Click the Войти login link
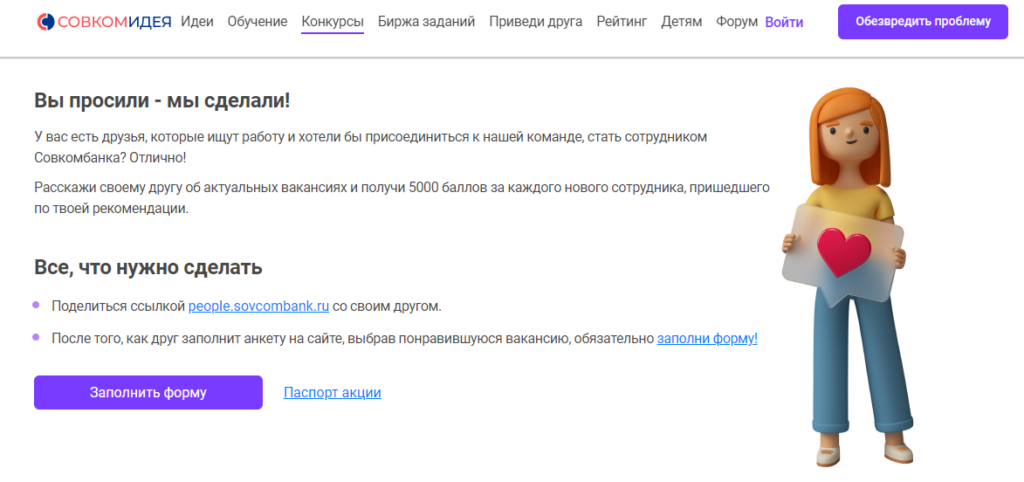The height and width of the screenshot is (482, 1024). pos(784,21)
